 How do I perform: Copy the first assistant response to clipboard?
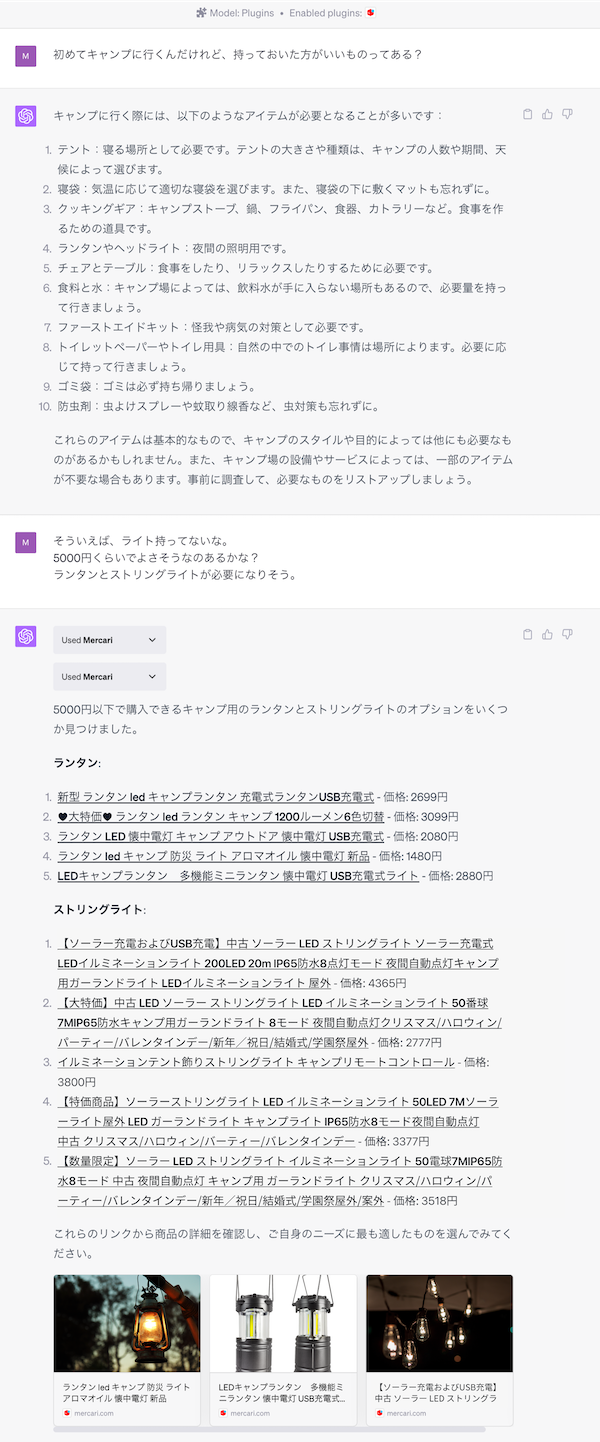528,114
